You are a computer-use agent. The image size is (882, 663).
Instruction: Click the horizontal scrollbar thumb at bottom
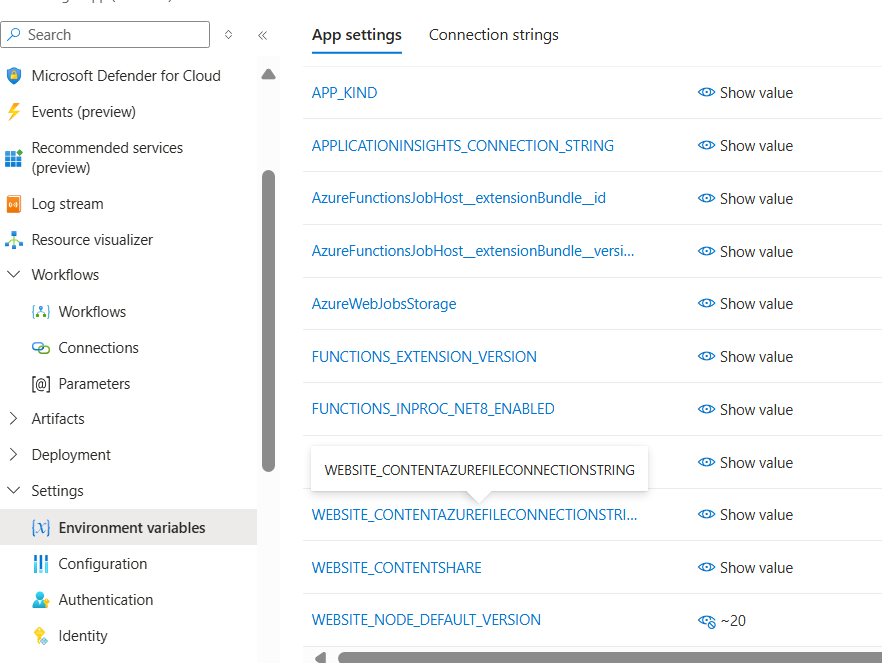(609, 657)
